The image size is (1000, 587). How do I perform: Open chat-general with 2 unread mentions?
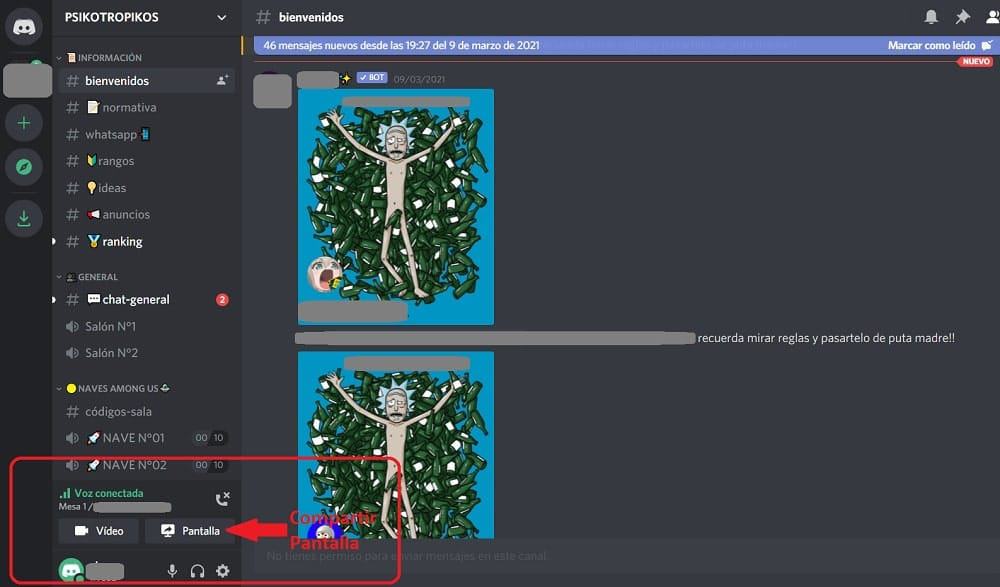point(146,299)
